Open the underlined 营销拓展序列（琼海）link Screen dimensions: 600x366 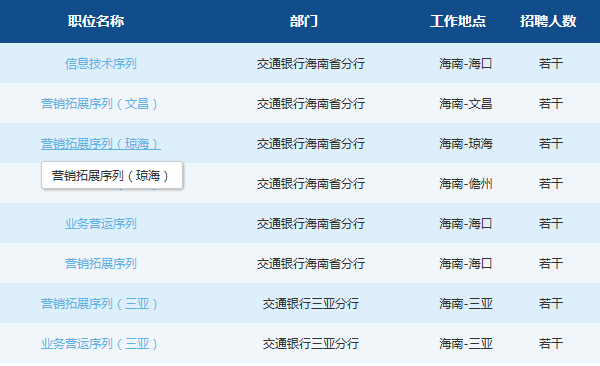(x=101, y=144)
